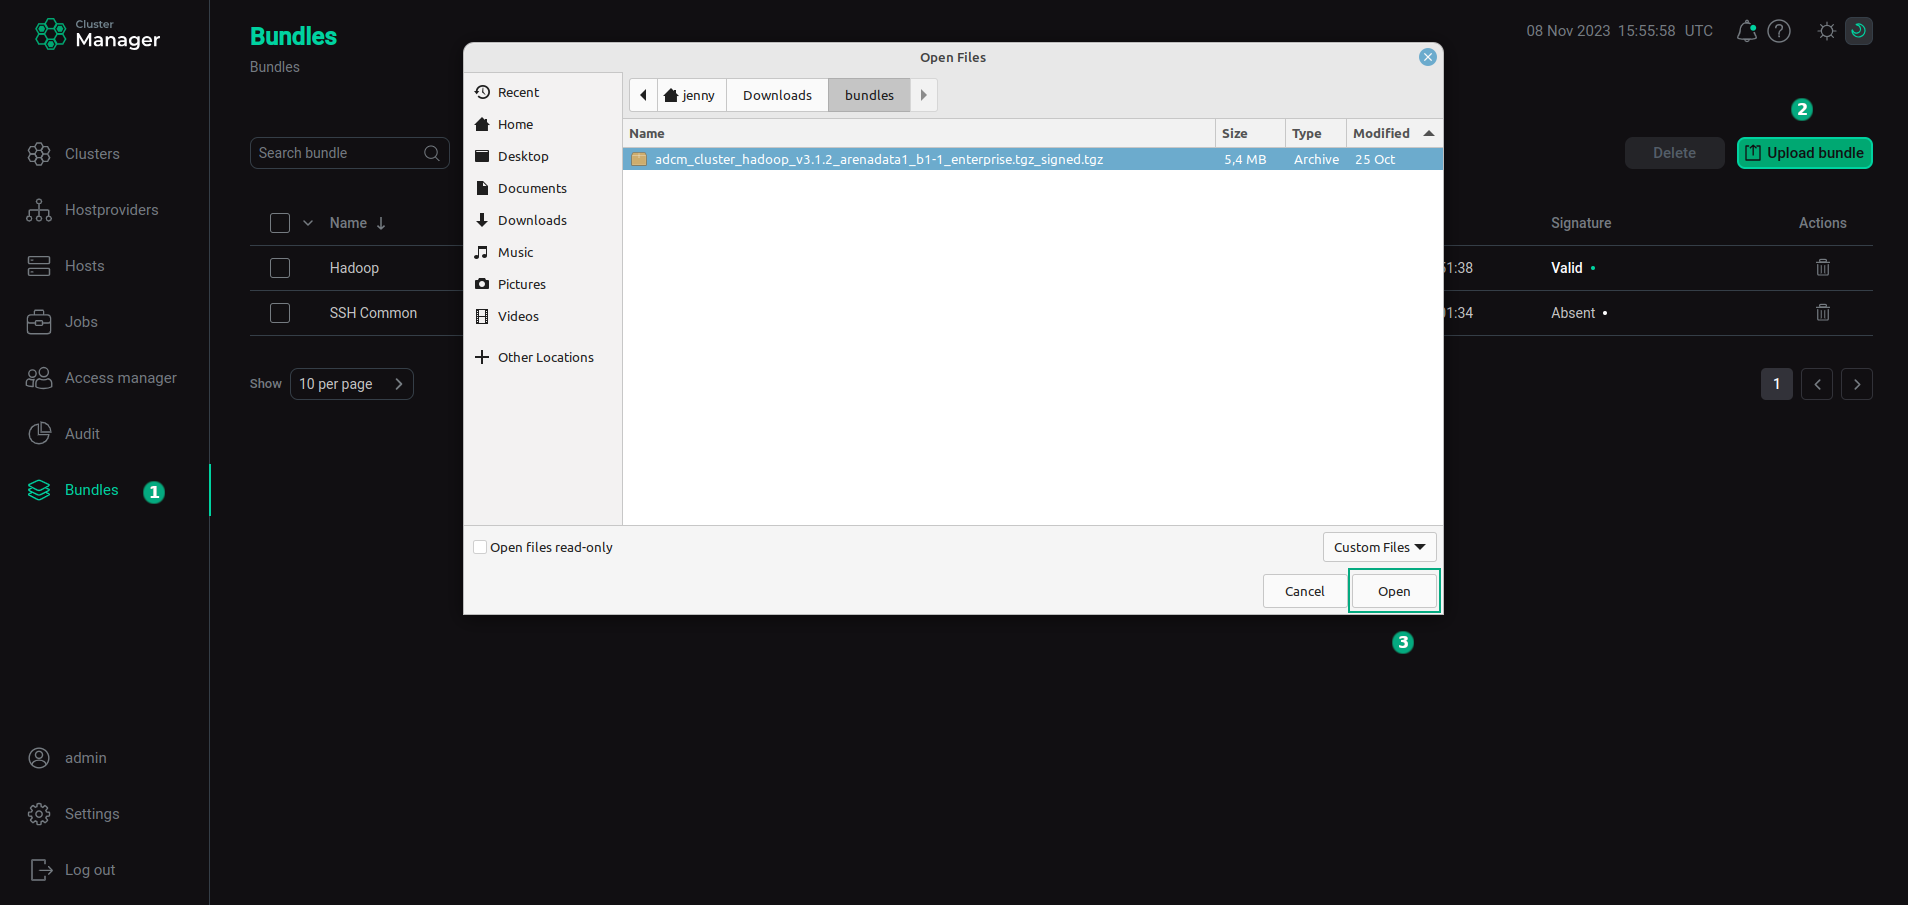The image size is (1908, 905).
Task: Click the search magnifier icon
Action: [x=432, y=153]
